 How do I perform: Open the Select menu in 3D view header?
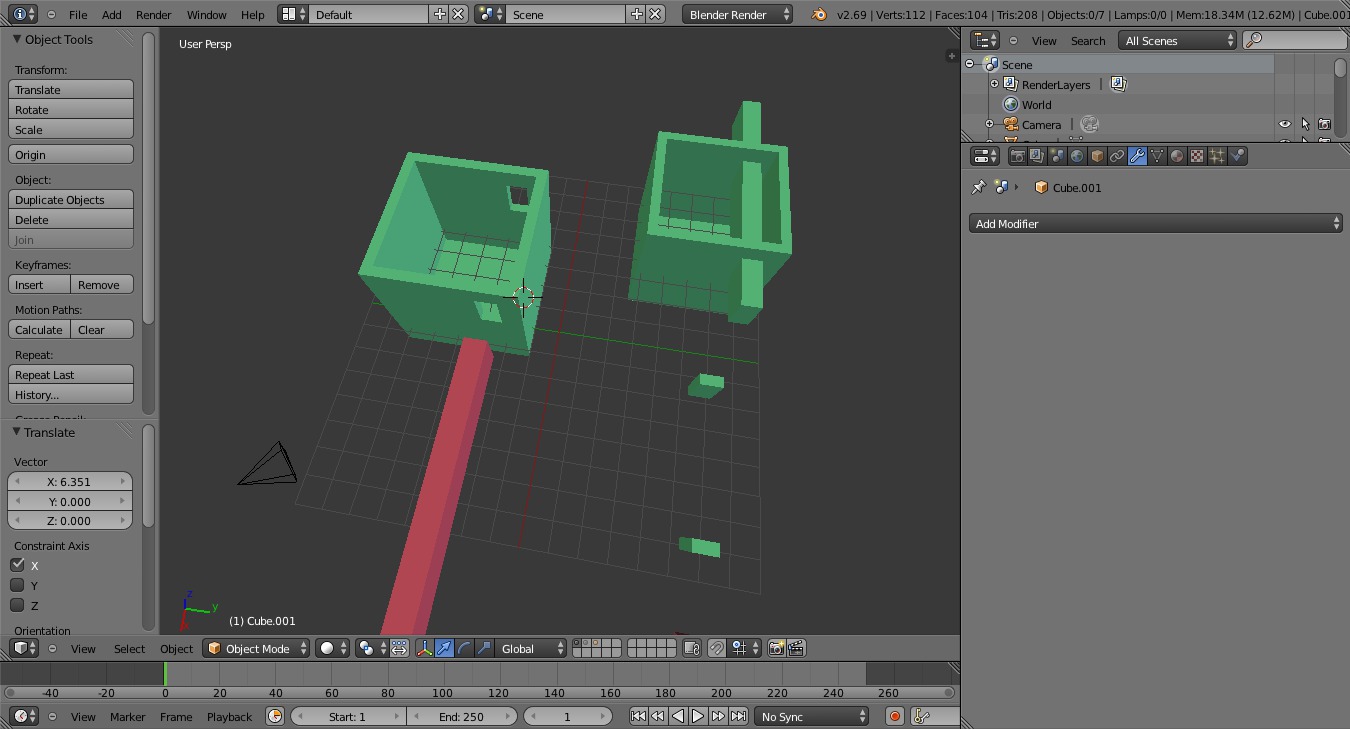129,648
